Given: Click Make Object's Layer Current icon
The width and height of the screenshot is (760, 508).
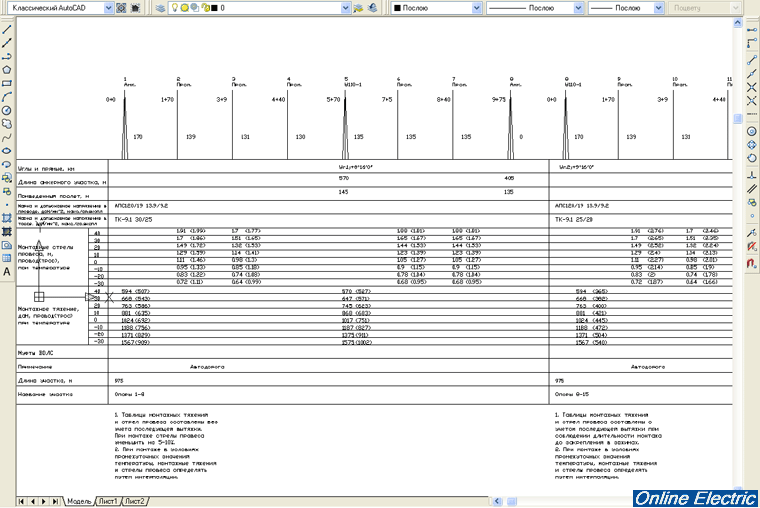Looking at the screenshot, I should (x=359, y=8).
